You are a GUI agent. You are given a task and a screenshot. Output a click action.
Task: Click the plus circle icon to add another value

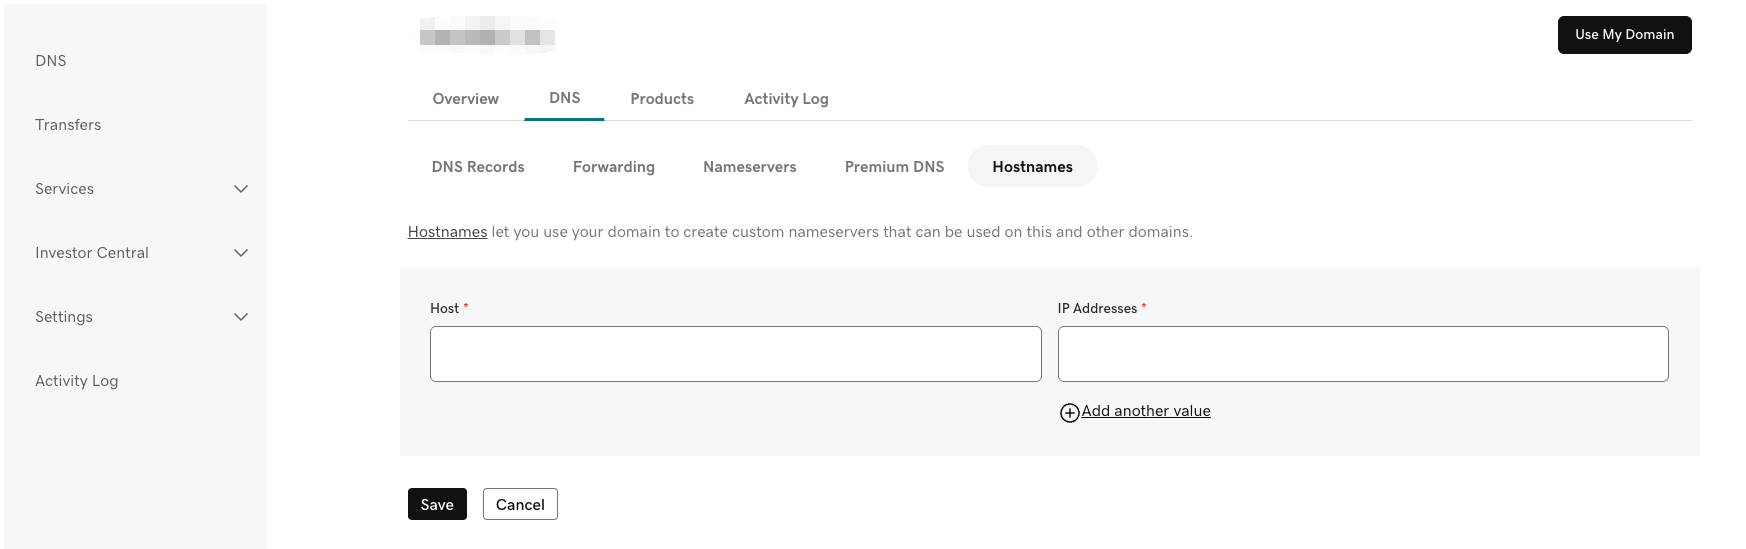[1069, 413]
